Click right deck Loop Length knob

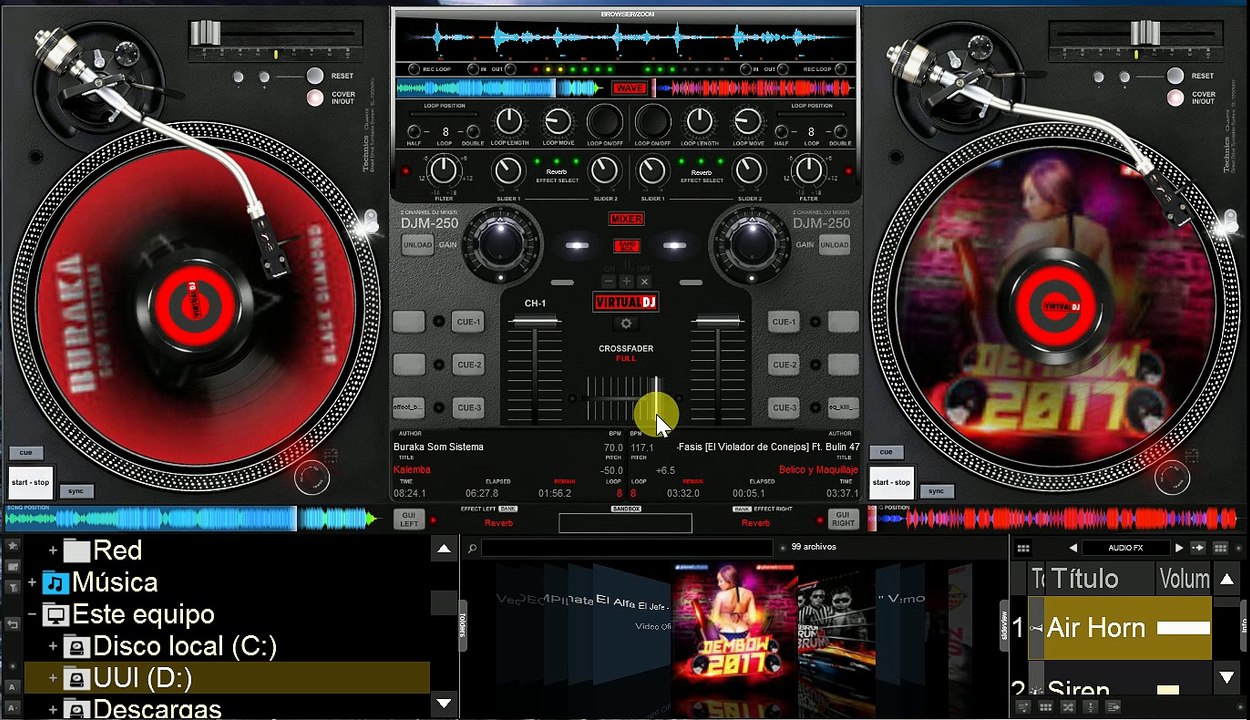pos(699,122)
